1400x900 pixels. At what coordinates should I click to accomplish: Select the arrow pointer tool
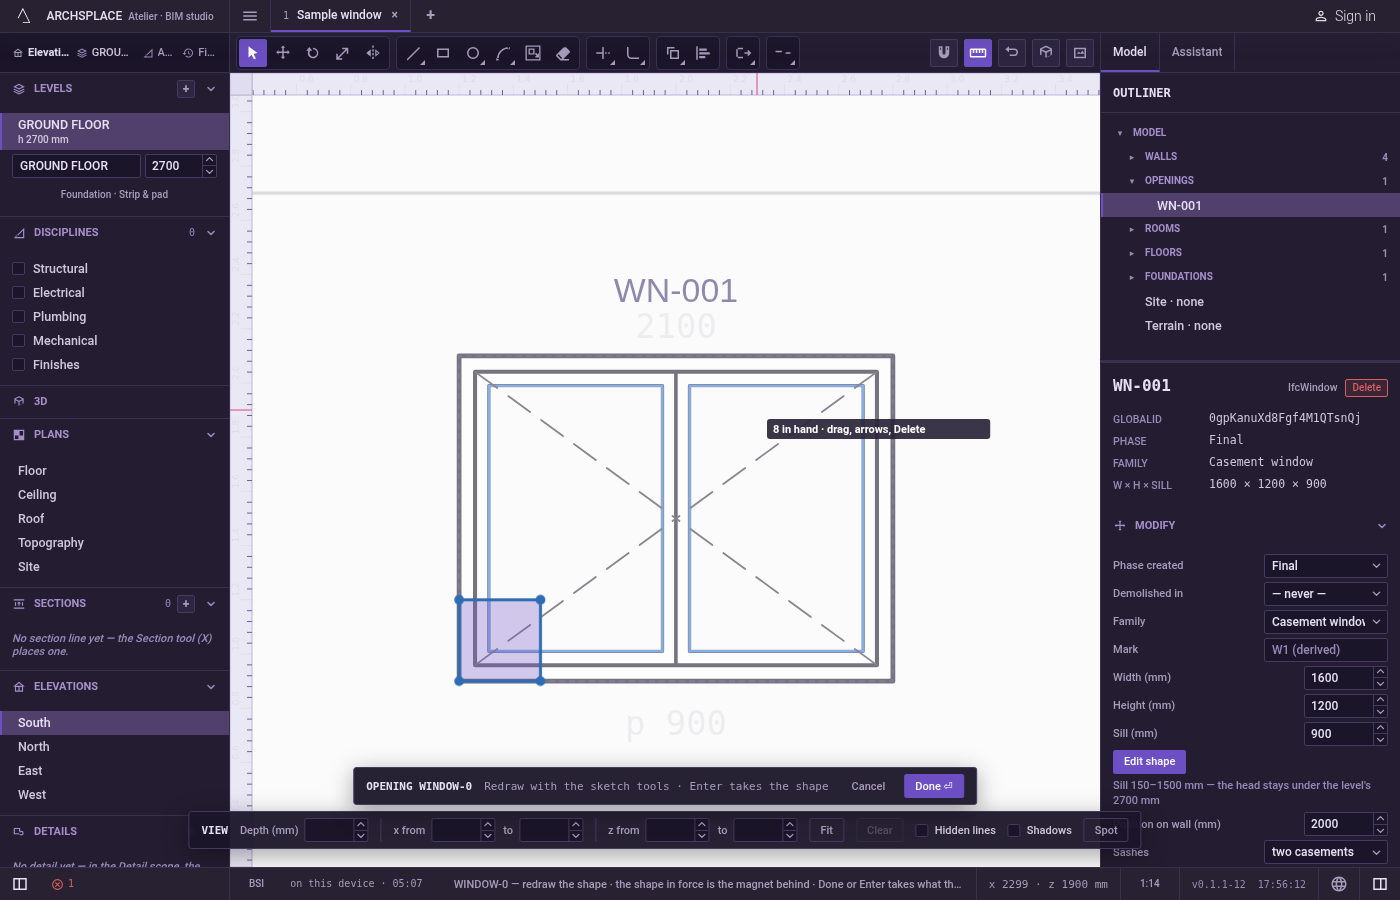[252, 53]
